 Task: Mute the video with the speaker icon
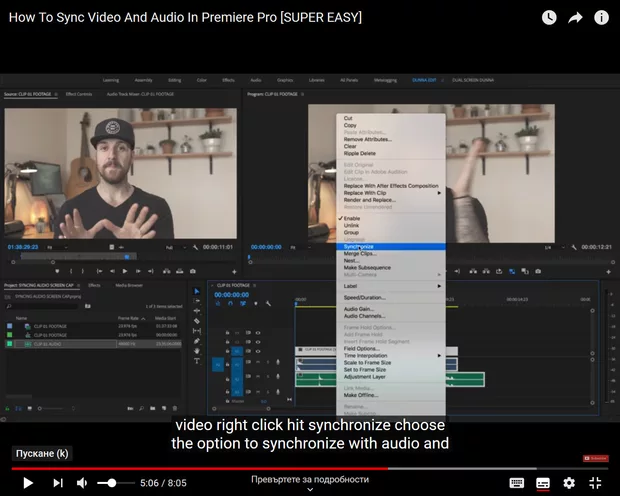click(x=83, y=482)
